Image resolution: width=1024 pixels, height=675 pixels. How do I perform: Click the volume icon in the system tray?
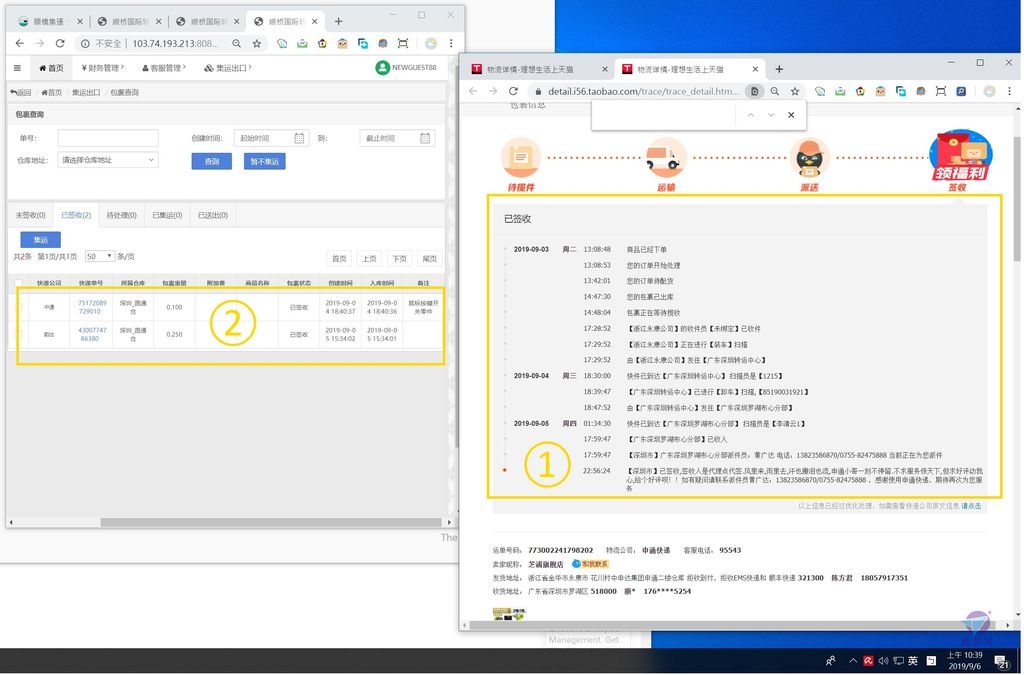[x=883, y=661]
